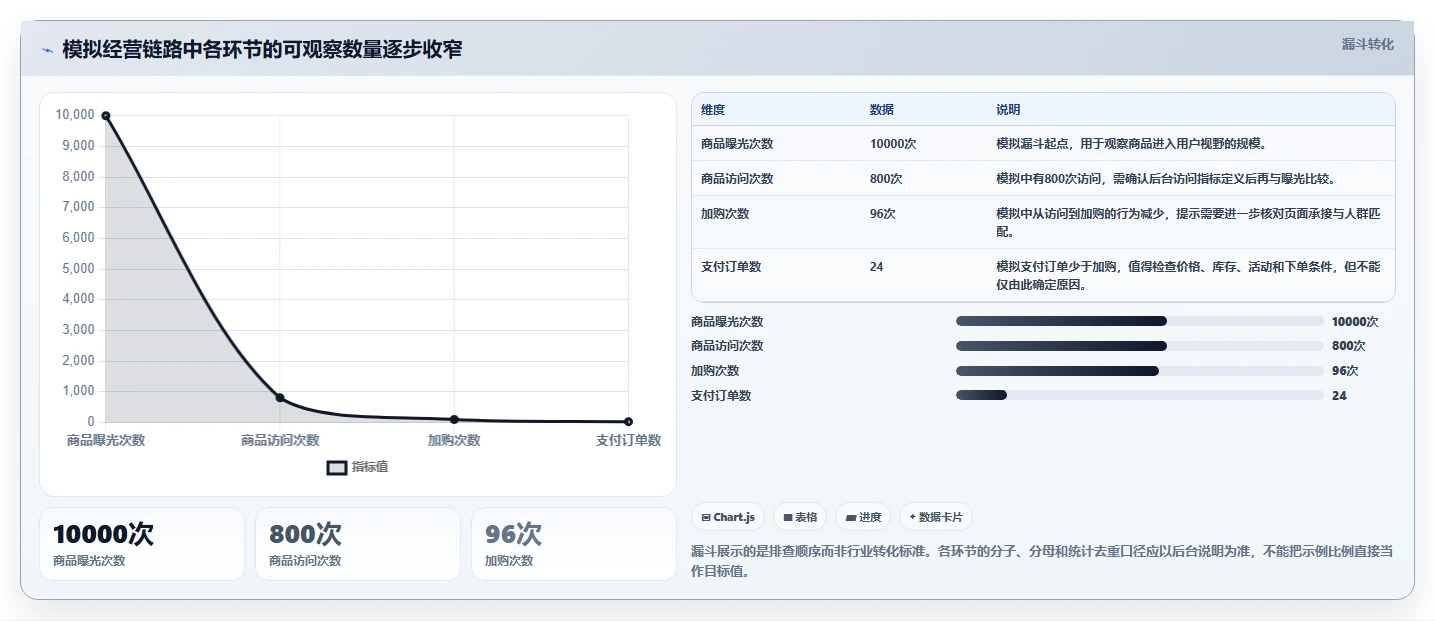Image resolution: width=1435 pixels, height=621 pixels.
Task: Select the 支付订单数 cell in the table
Action: pos(731,267)
